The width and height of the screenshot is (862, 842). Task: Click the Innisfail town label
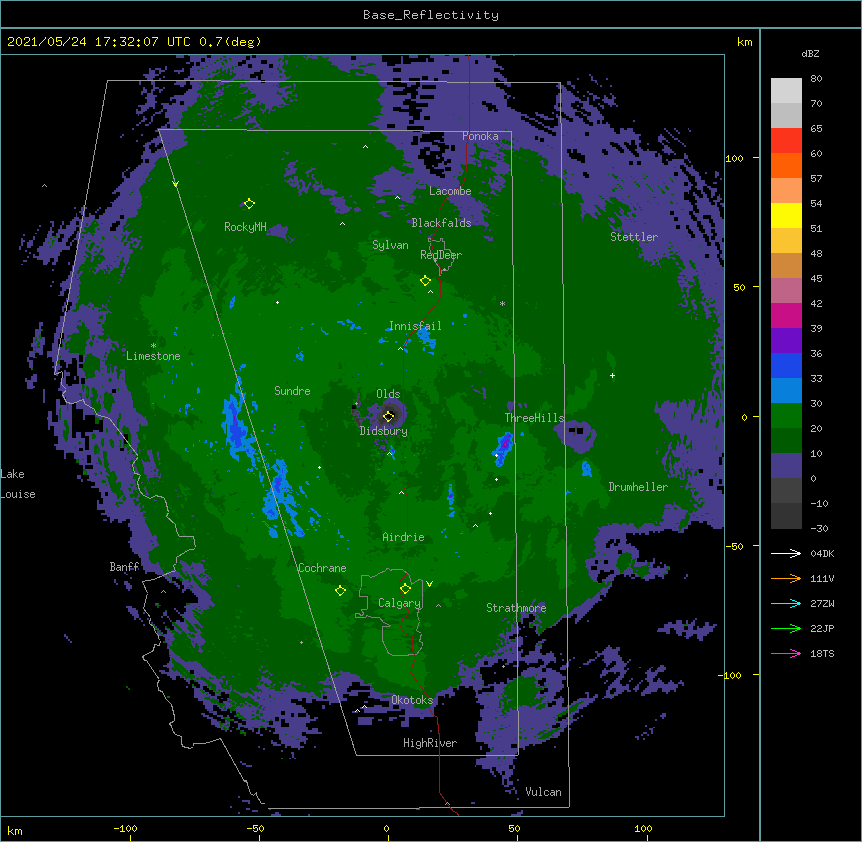coord(415,326)
